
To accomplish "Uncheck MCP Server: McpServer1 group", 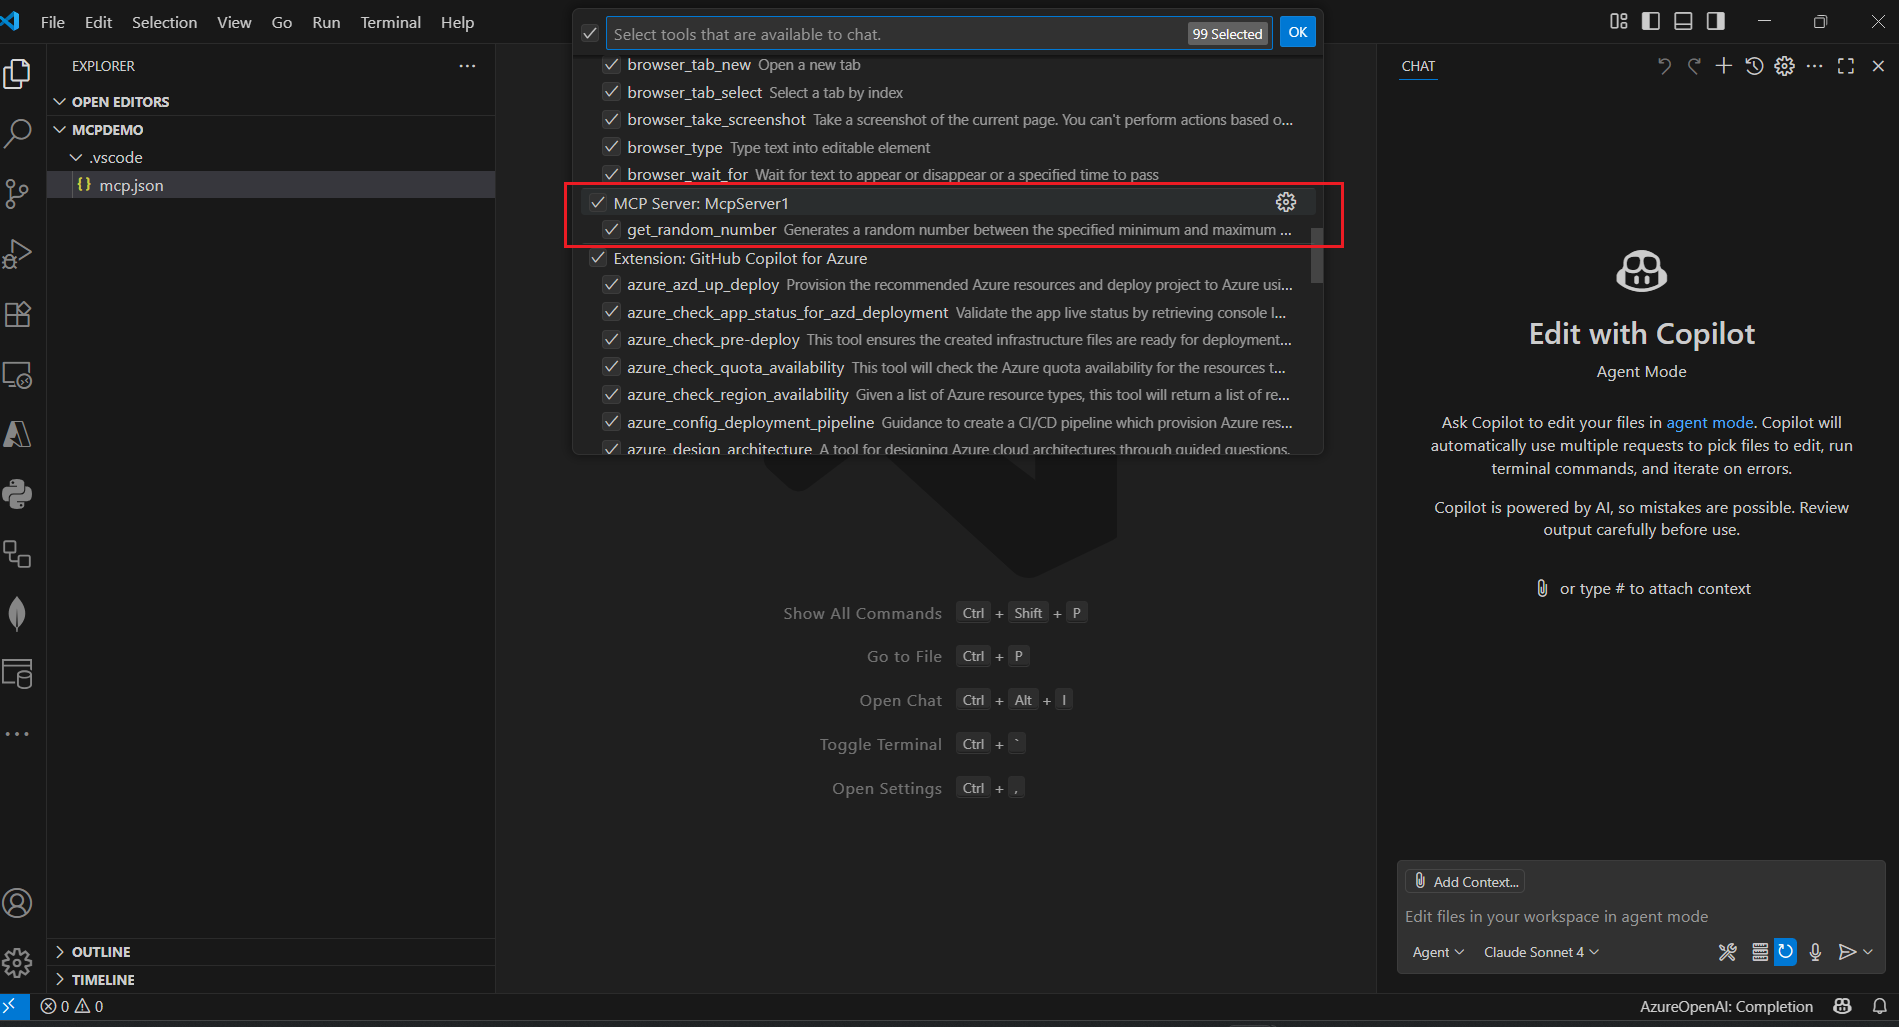I will 597,203.
